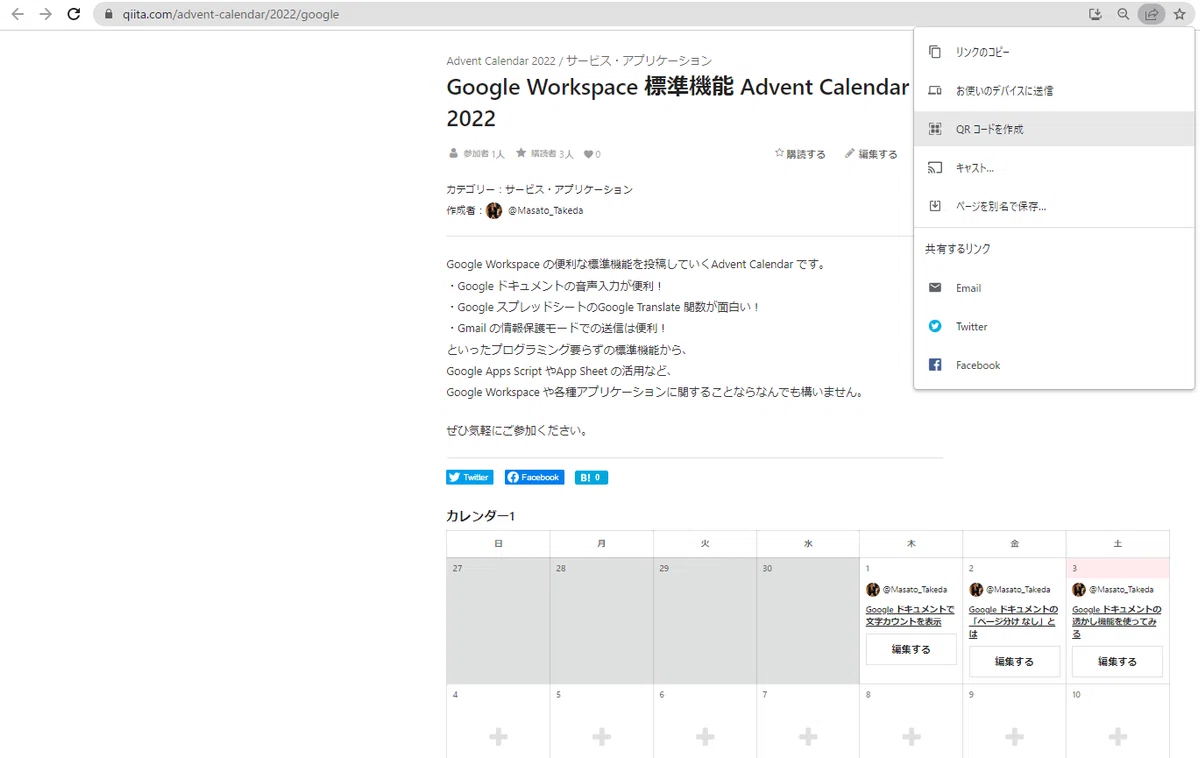Click the lock icon in the address bar
The height and width of the screenshot is (758, 1200).
click(x=110, y=15)
